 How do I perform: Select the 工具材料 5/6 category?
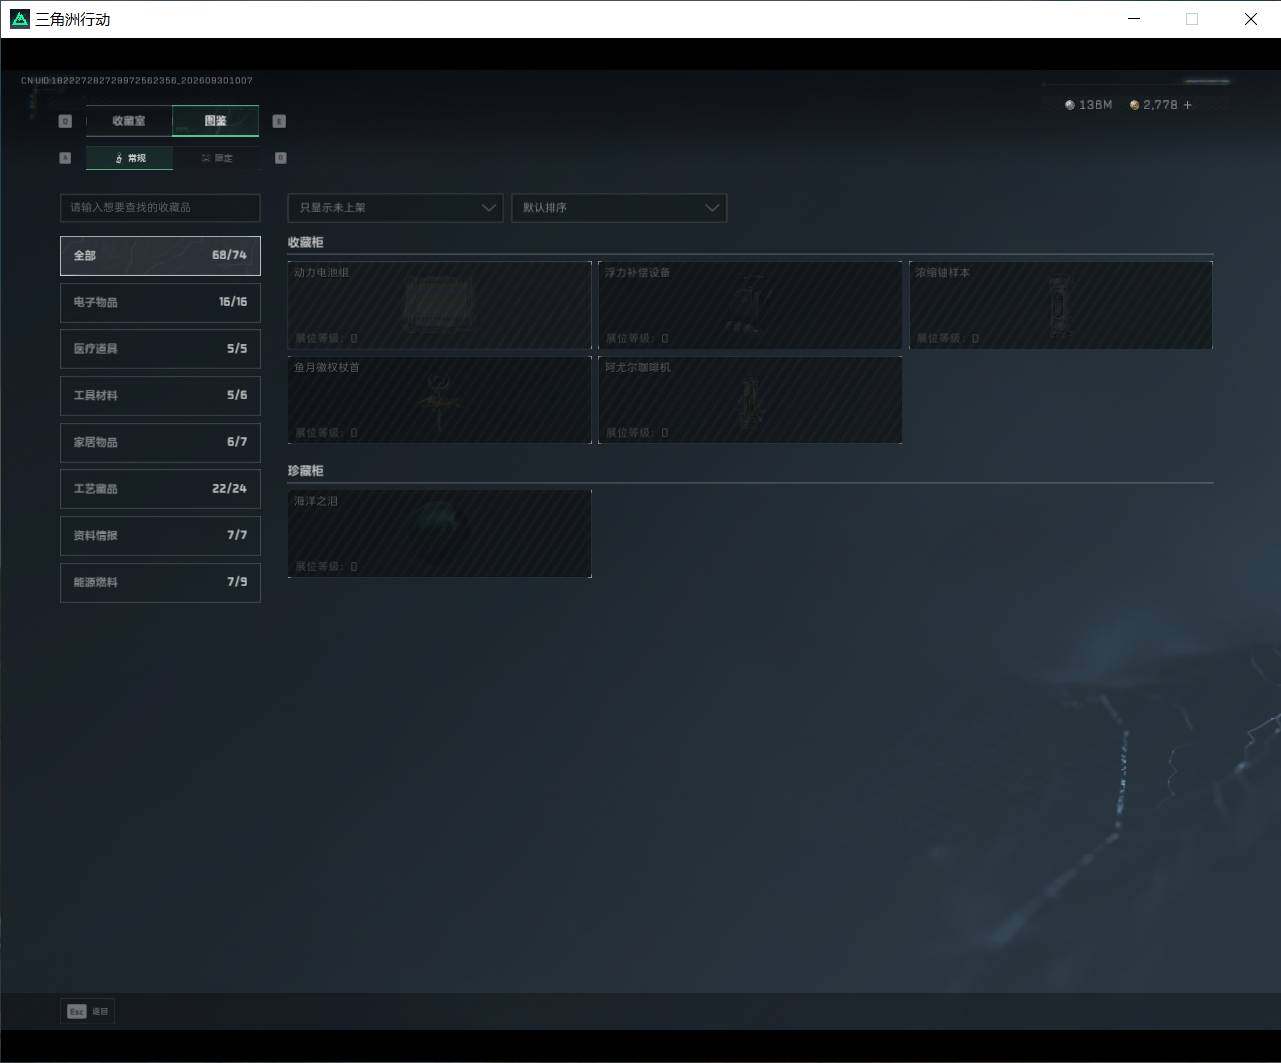pyautogui.click(x=160, y=395)
